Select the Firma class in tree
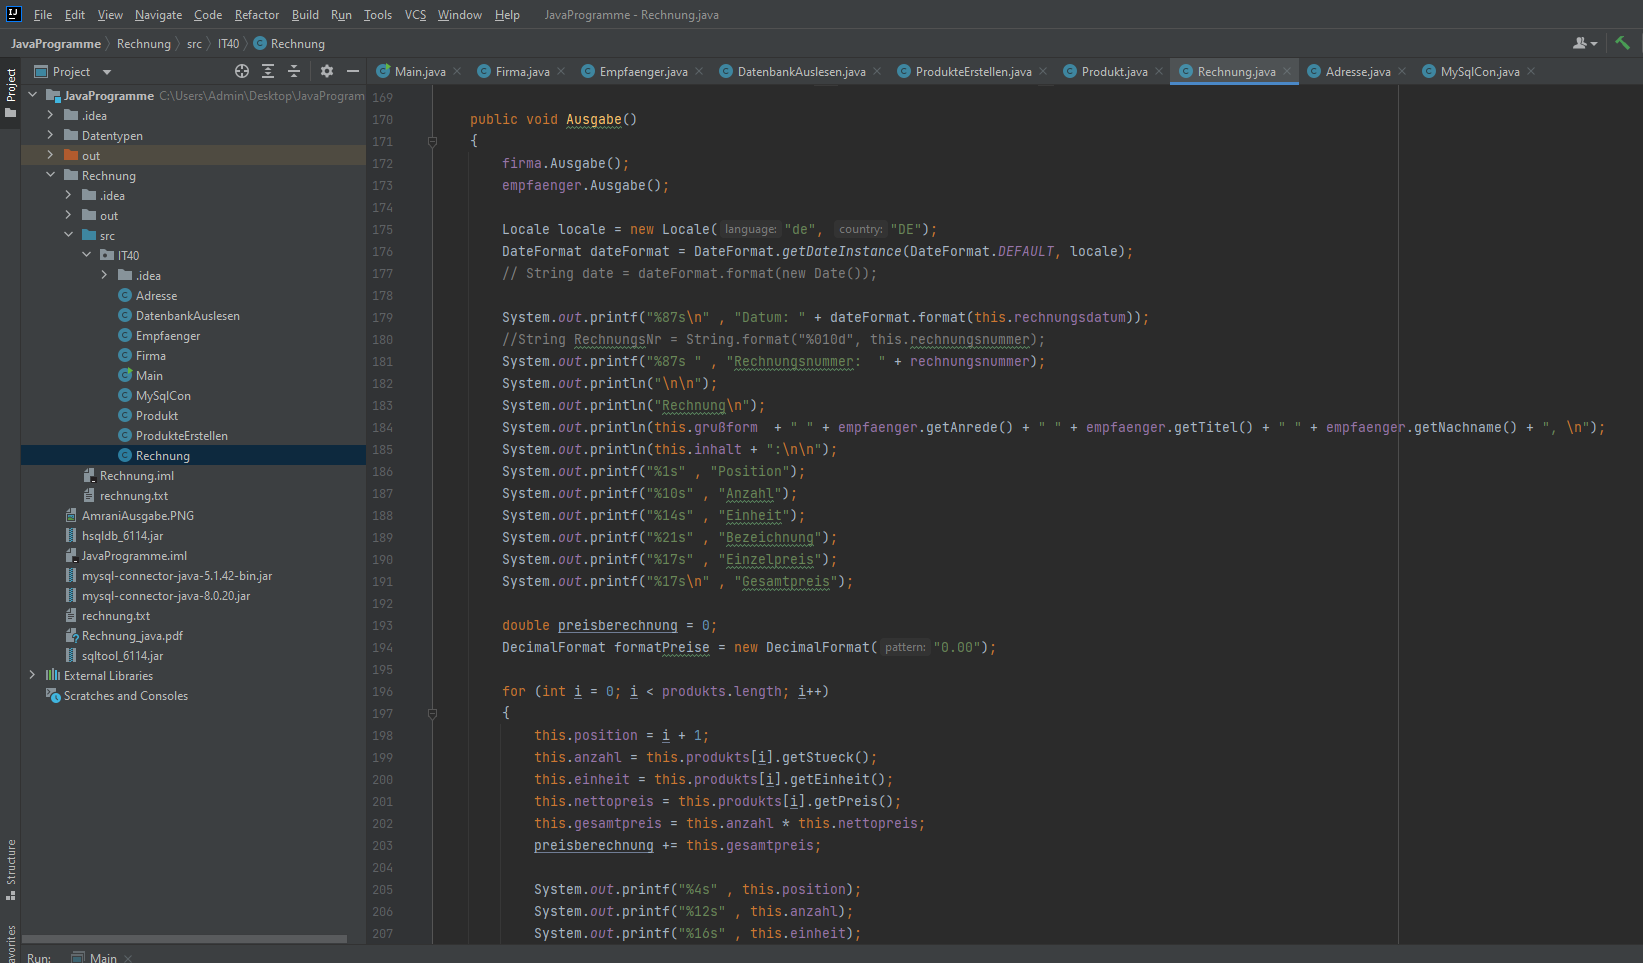This screenshot has height=963, width=1643. click(151, 356)
